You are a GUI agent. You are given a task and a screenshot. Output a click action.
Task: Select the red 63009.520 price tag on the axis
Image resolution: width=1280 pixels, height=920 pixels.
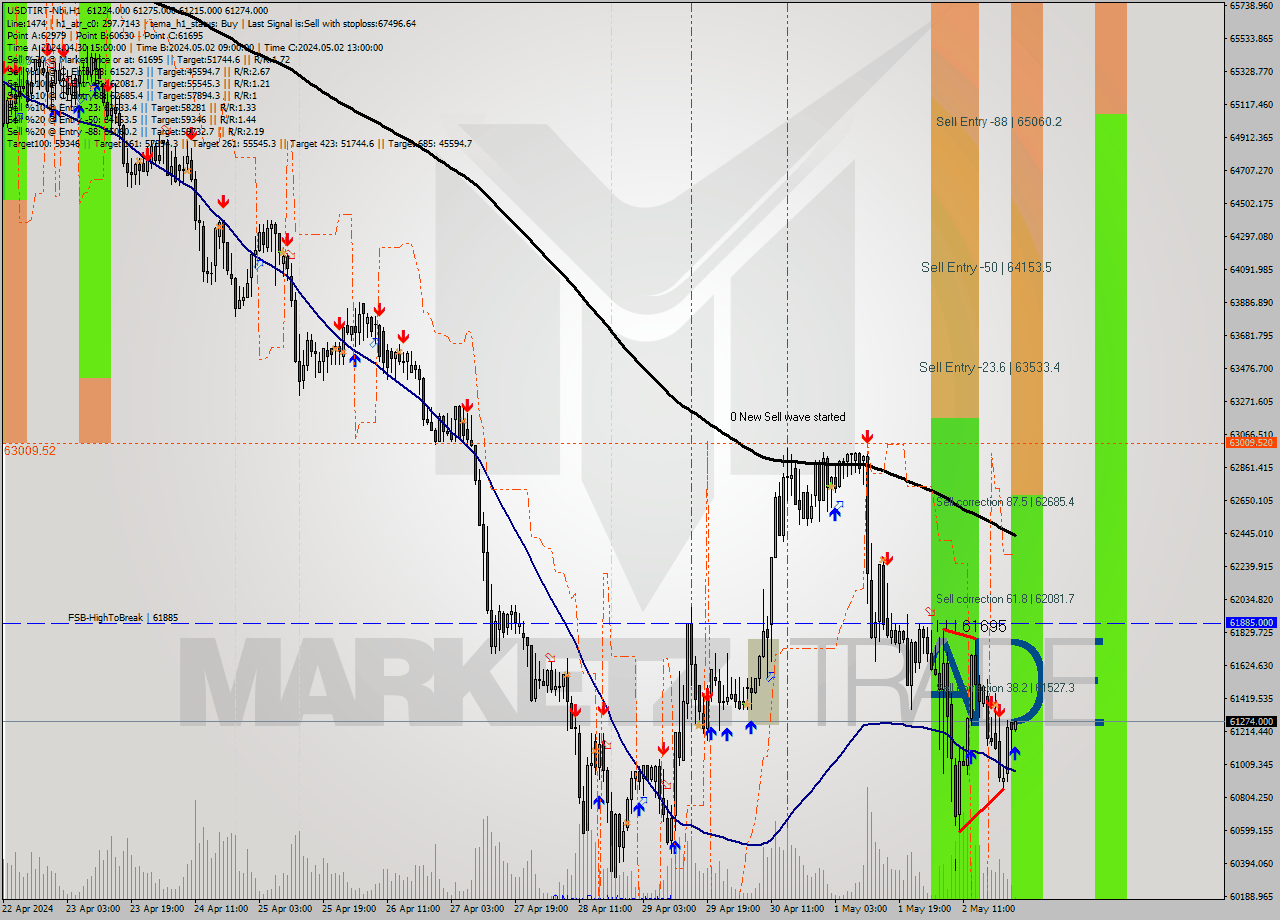coord(1250,442)
